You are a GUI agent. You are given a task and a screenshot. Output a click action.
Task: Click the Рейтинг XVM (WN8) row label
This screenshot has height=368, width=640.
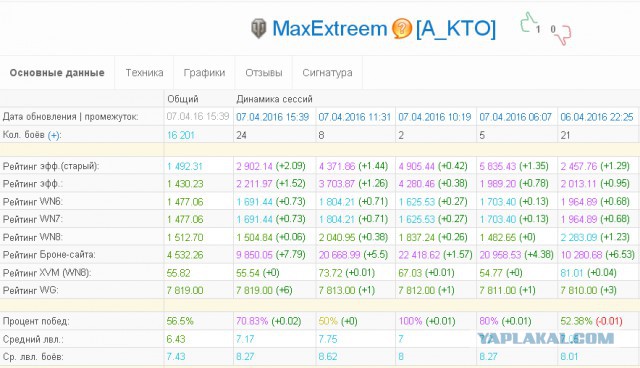click(47, 273)
